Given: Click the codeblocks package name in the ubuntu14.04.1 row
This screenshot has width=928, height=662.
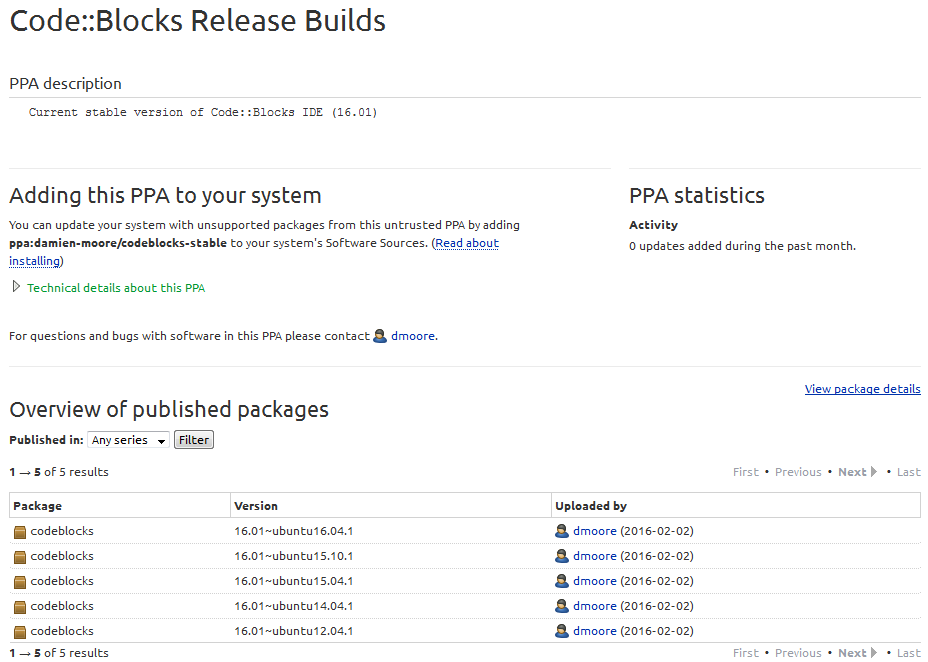Looking at the screenshot, I should tap(62, 606).
